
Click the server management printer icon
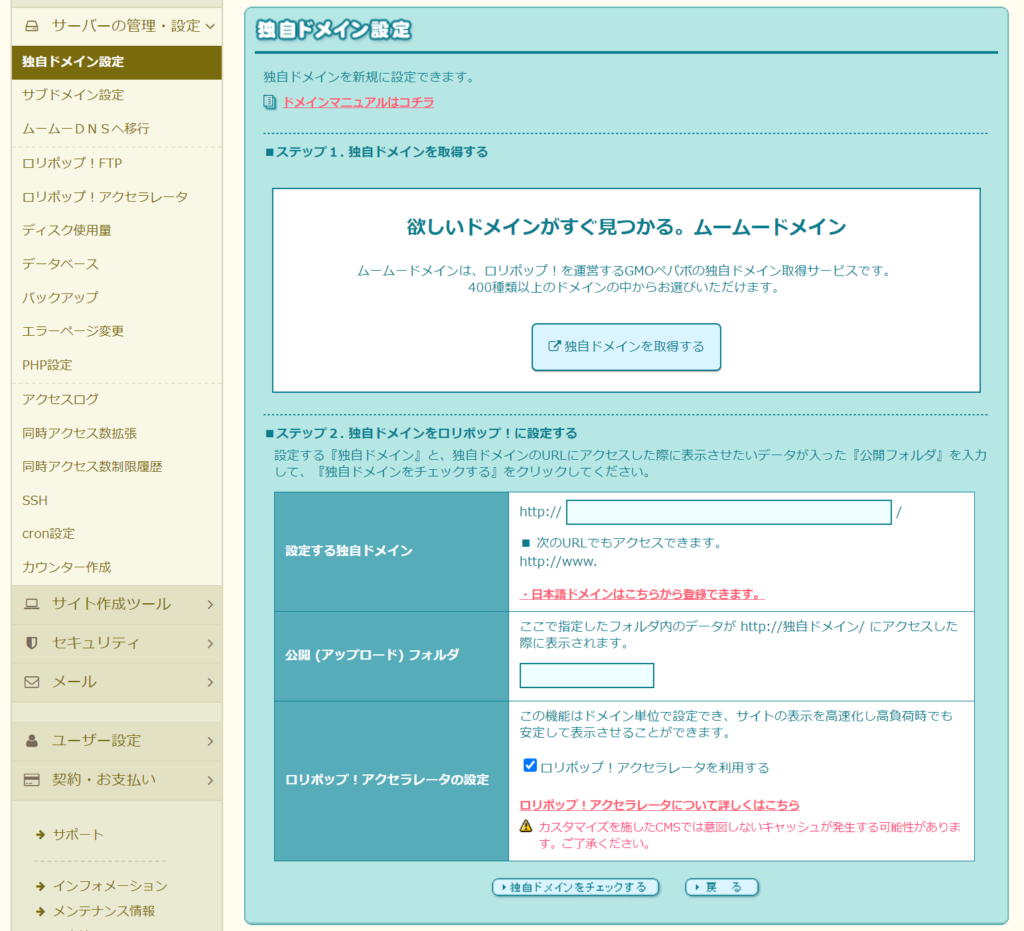pos(31,26)
